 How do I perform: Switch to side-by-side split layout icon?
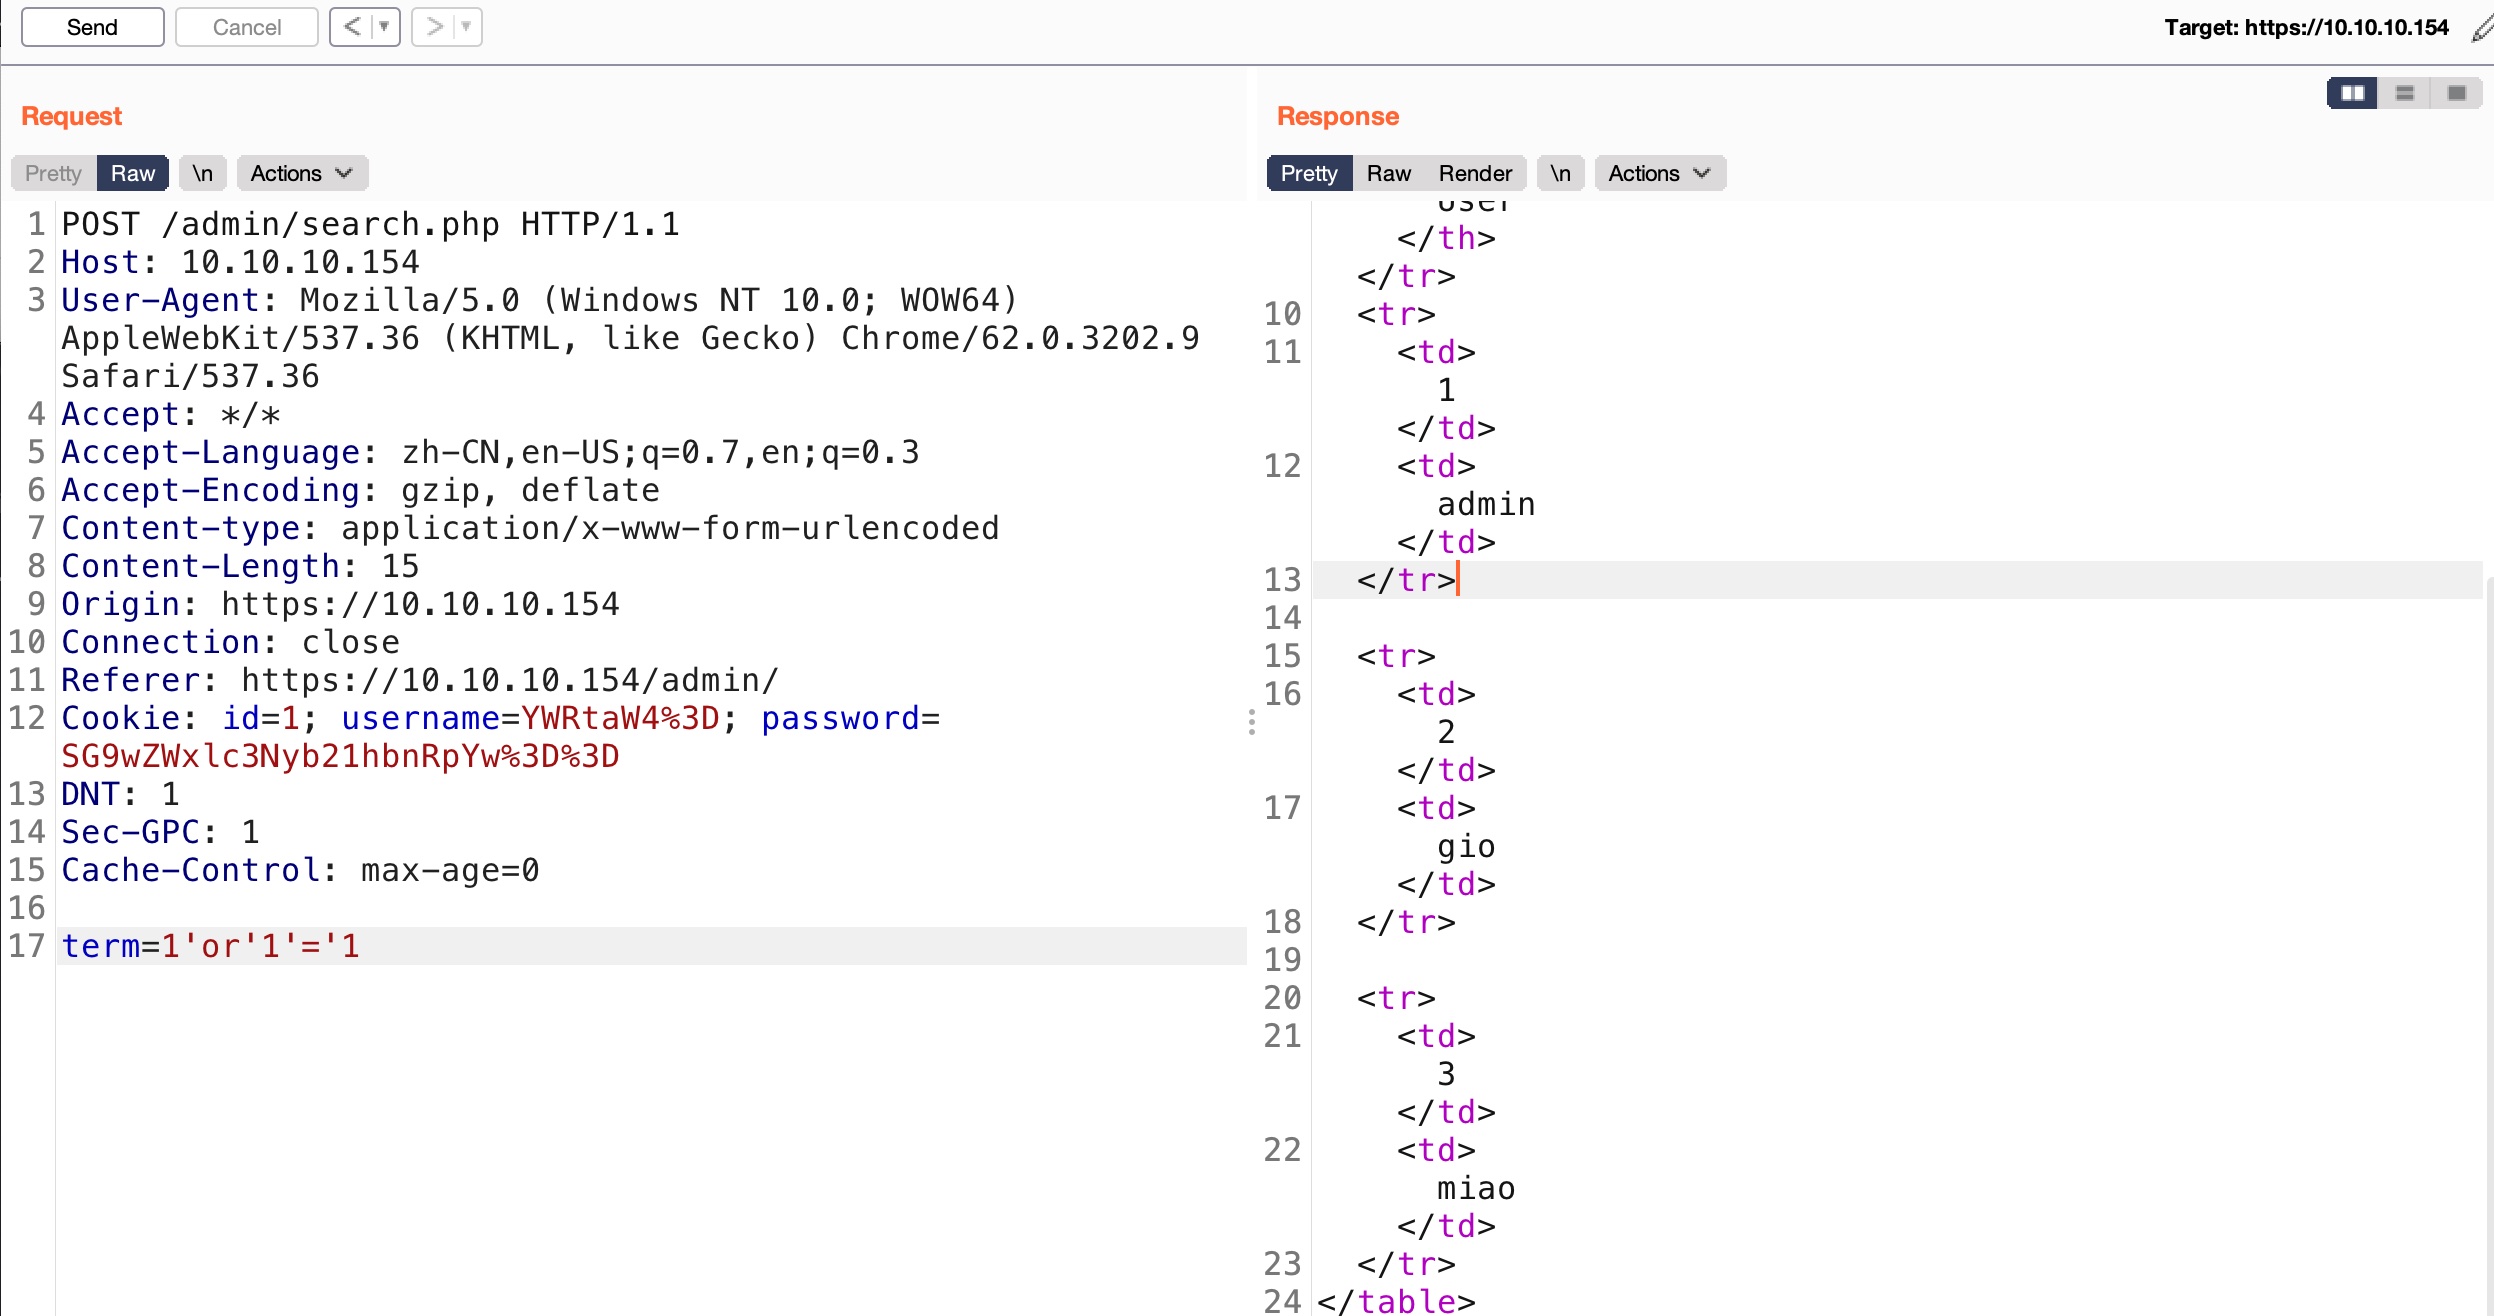2352,93
